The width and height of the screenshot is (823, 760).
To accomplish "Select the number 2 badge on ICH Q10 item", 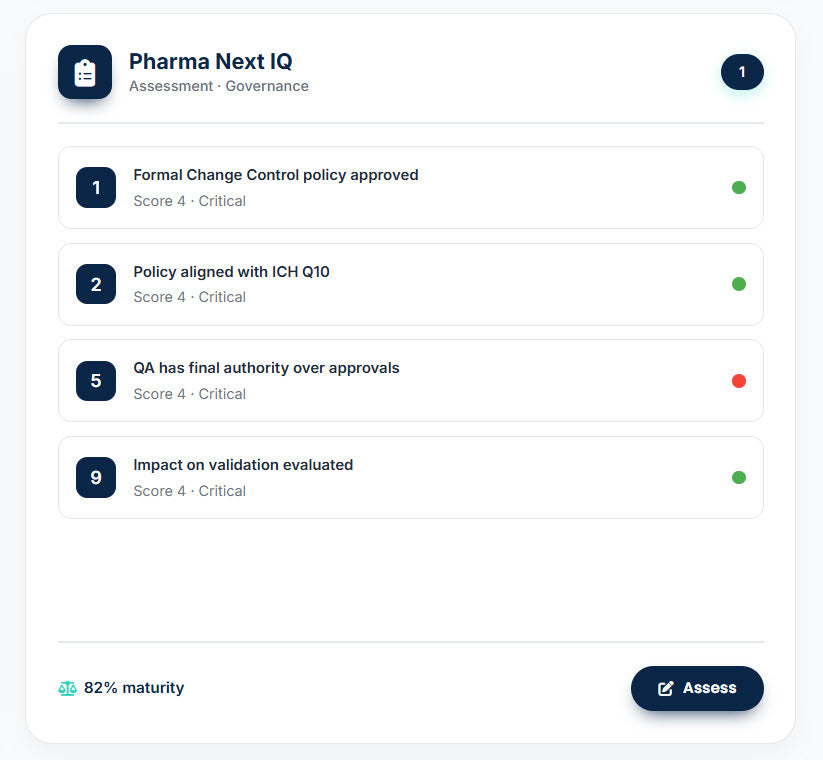I will pos(96,284).
